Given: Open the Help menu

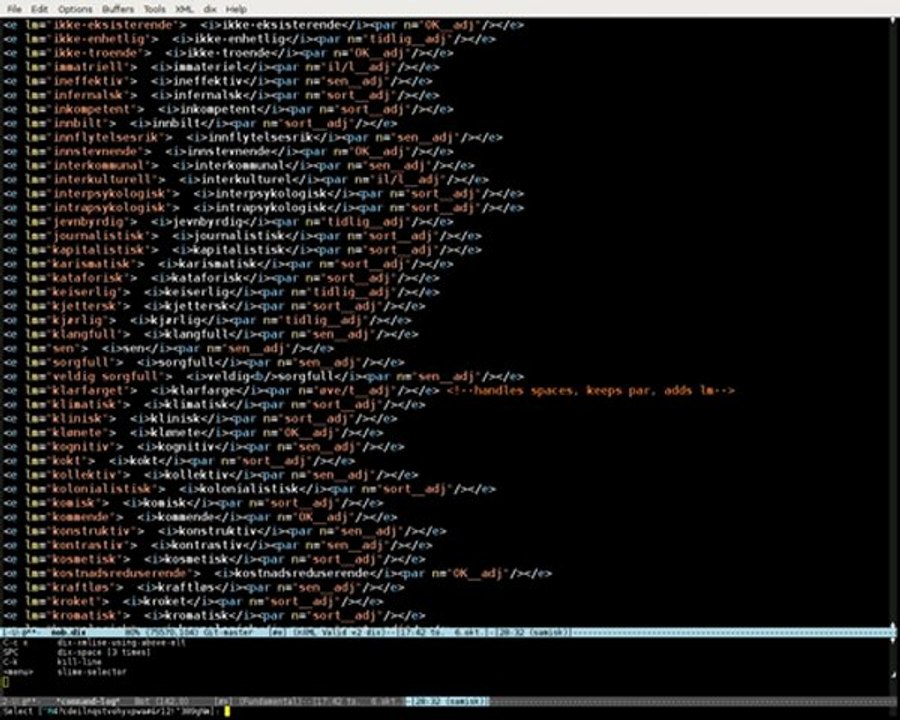Looking at the screenshot, I should (x=236, y=9).
